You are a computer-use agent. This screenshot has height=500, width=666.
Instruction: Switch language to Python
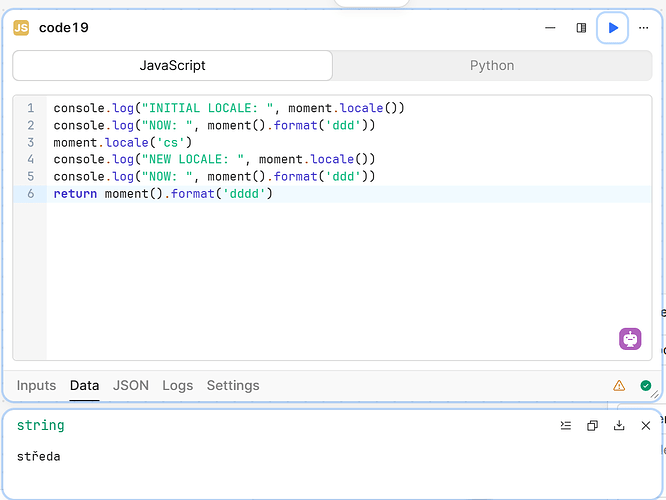[x=492, y=66]
